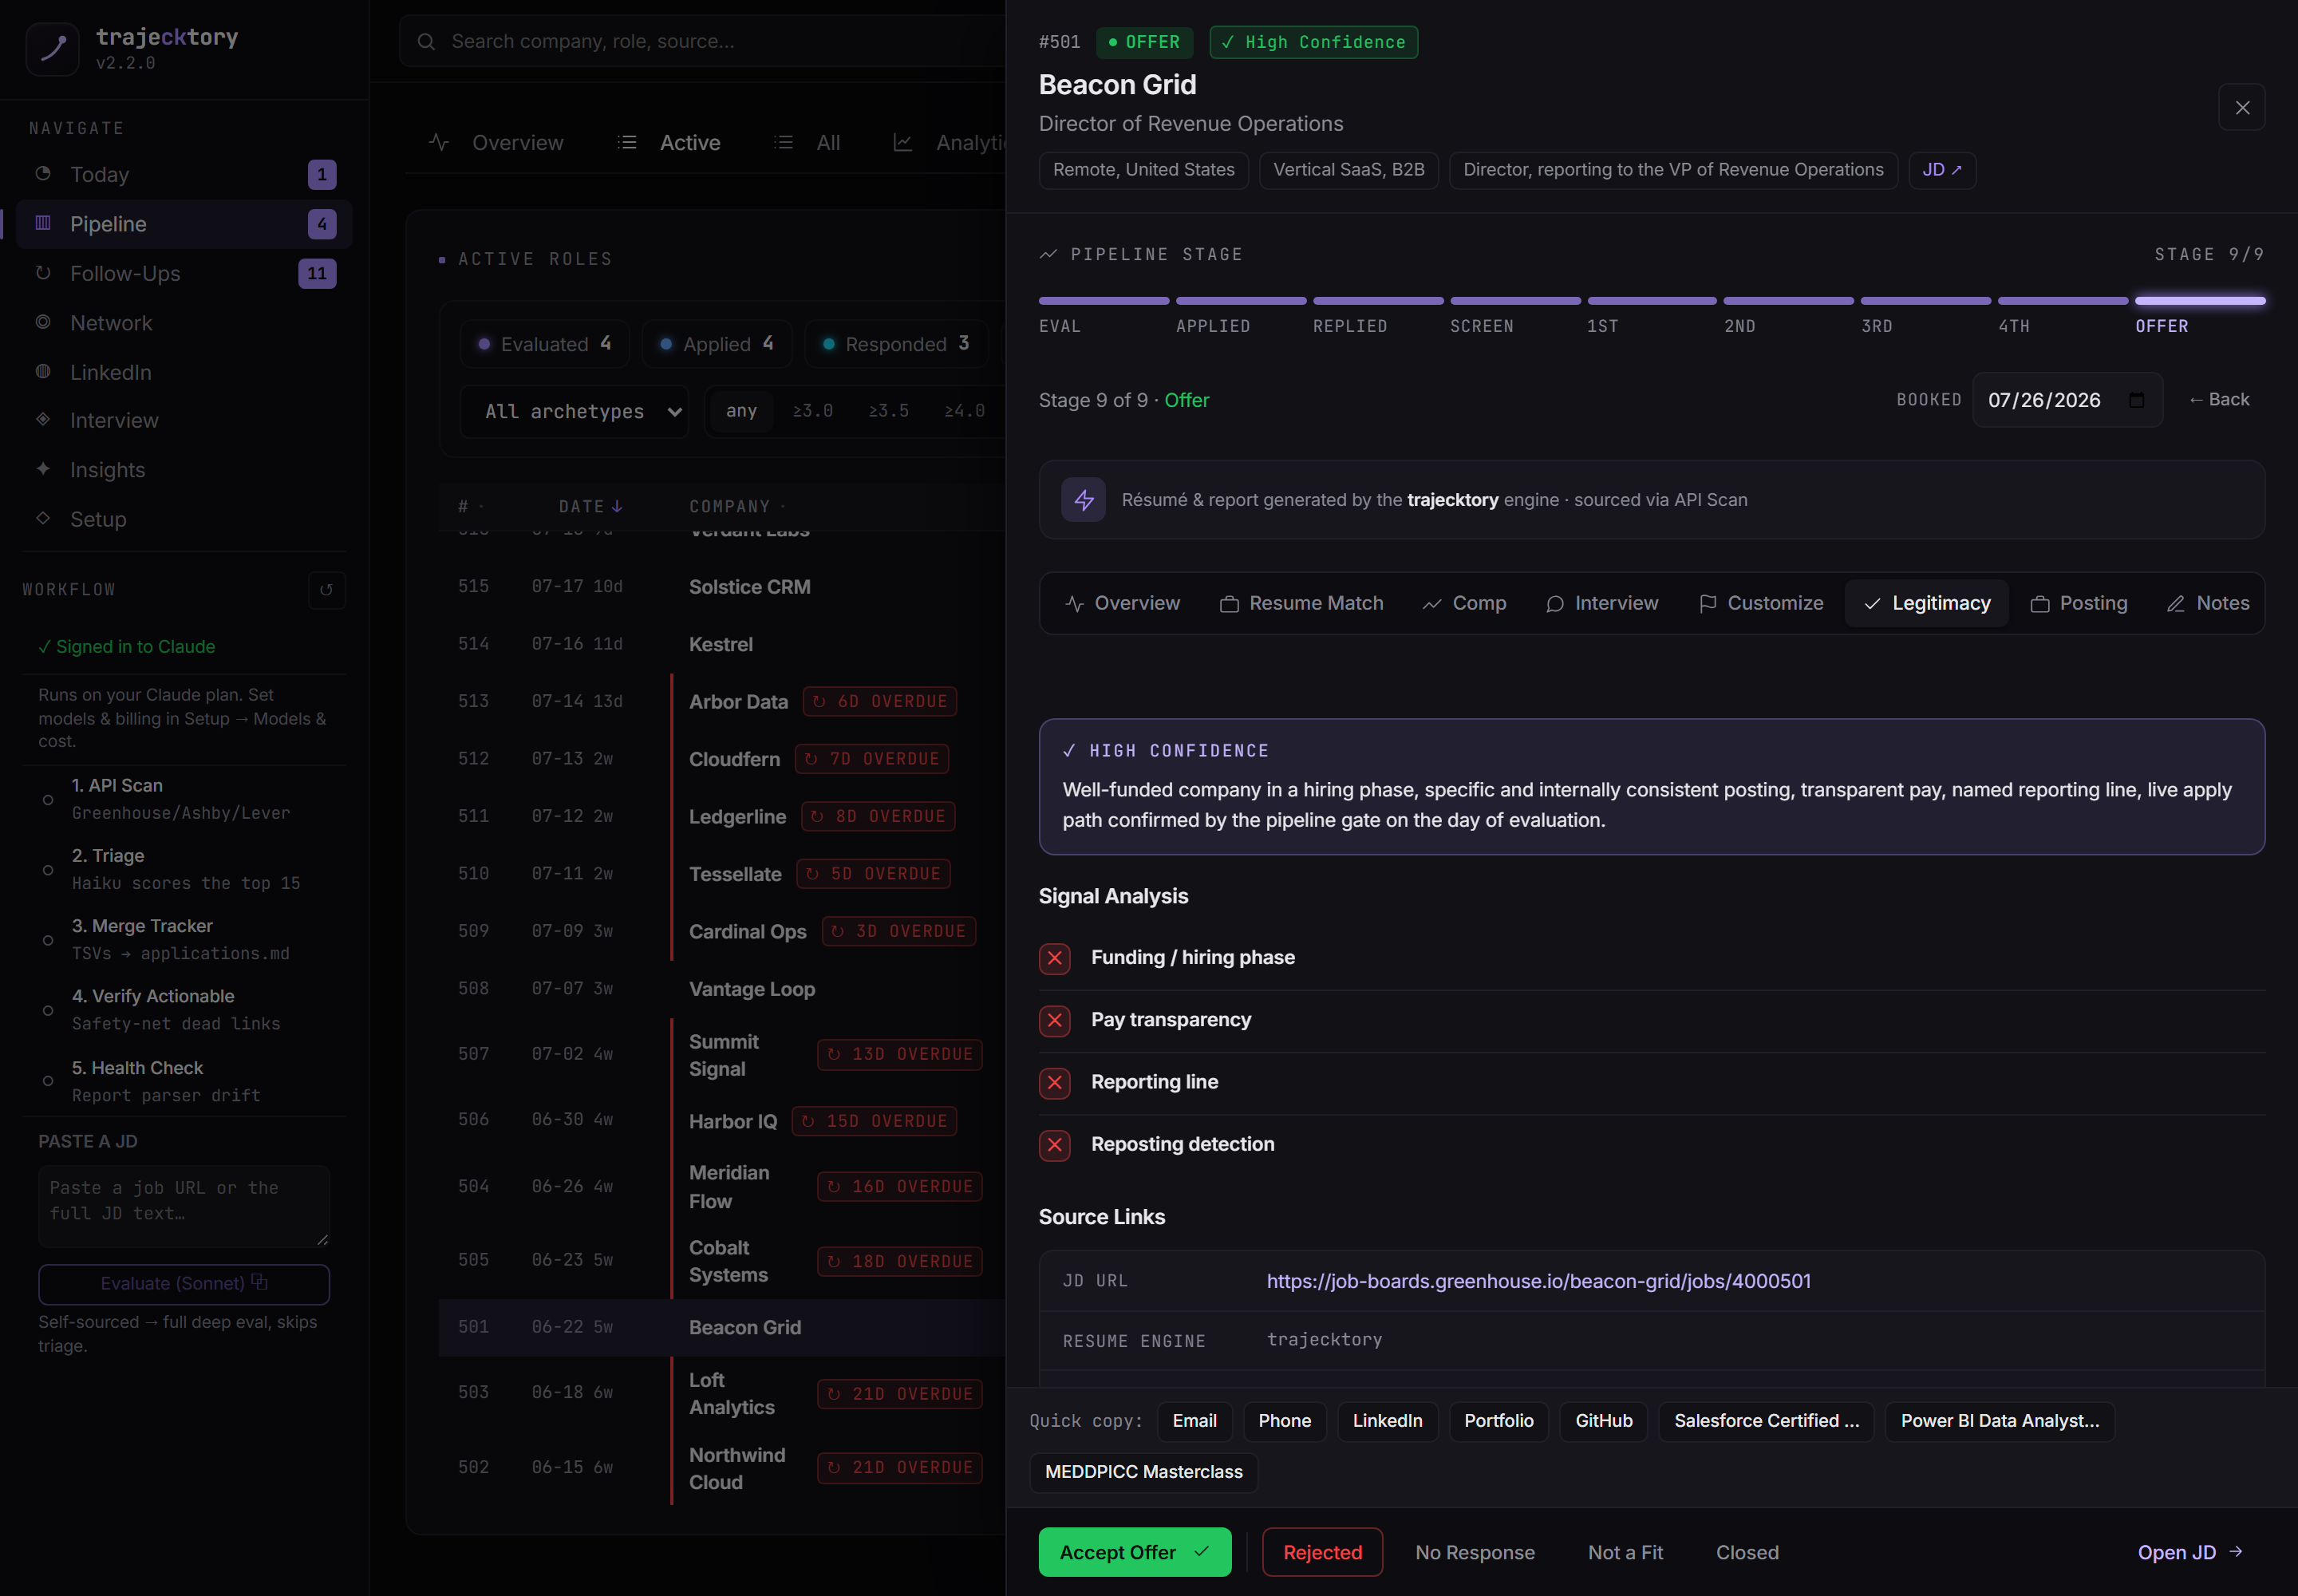Click the Paste a JD text area
Viewport: 2298px width, 1596px height.
[184, 1205]
